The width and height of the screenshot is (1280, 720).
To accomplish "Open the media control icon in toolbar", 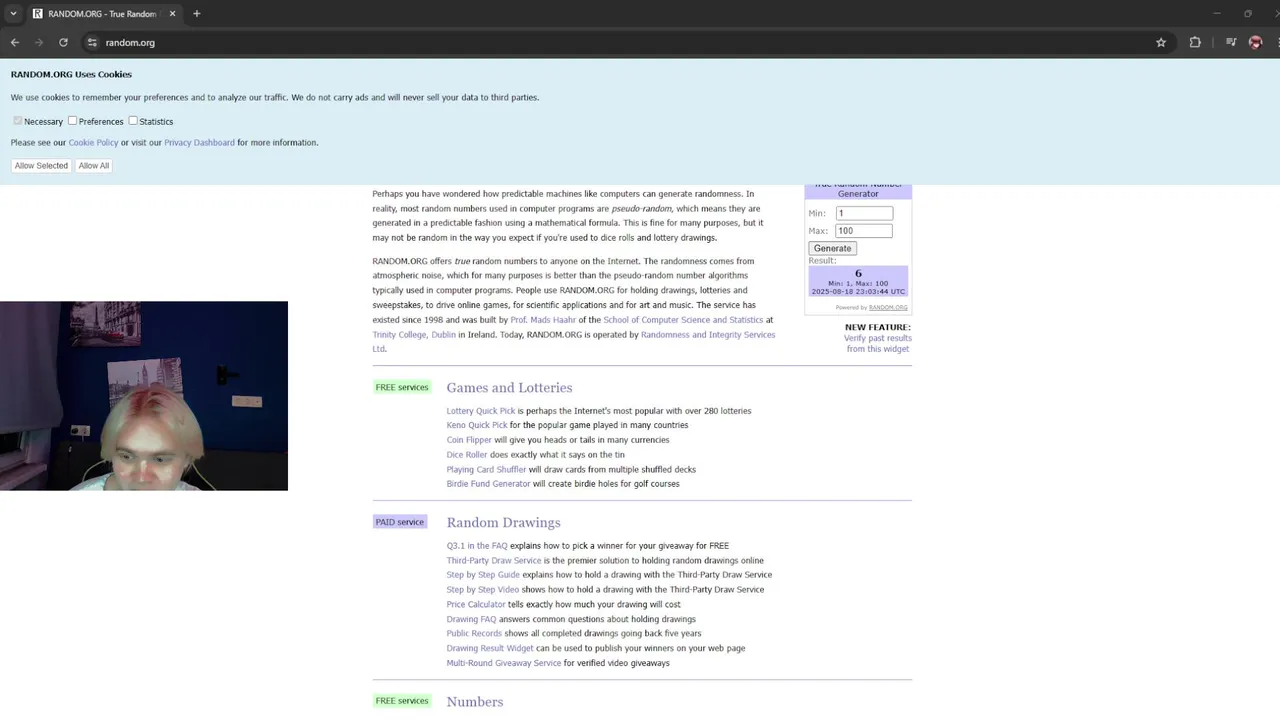I will 1231,42.
